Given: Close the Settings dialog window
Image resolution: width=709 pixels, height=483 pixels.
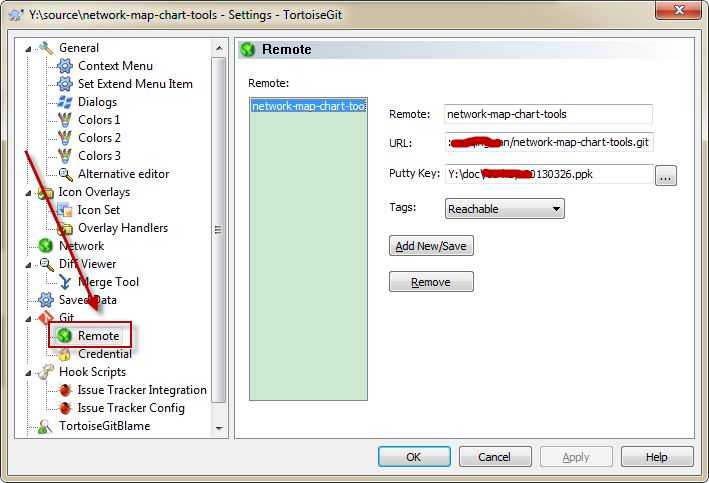Looking at the screenshot, I should pos(679,10).
